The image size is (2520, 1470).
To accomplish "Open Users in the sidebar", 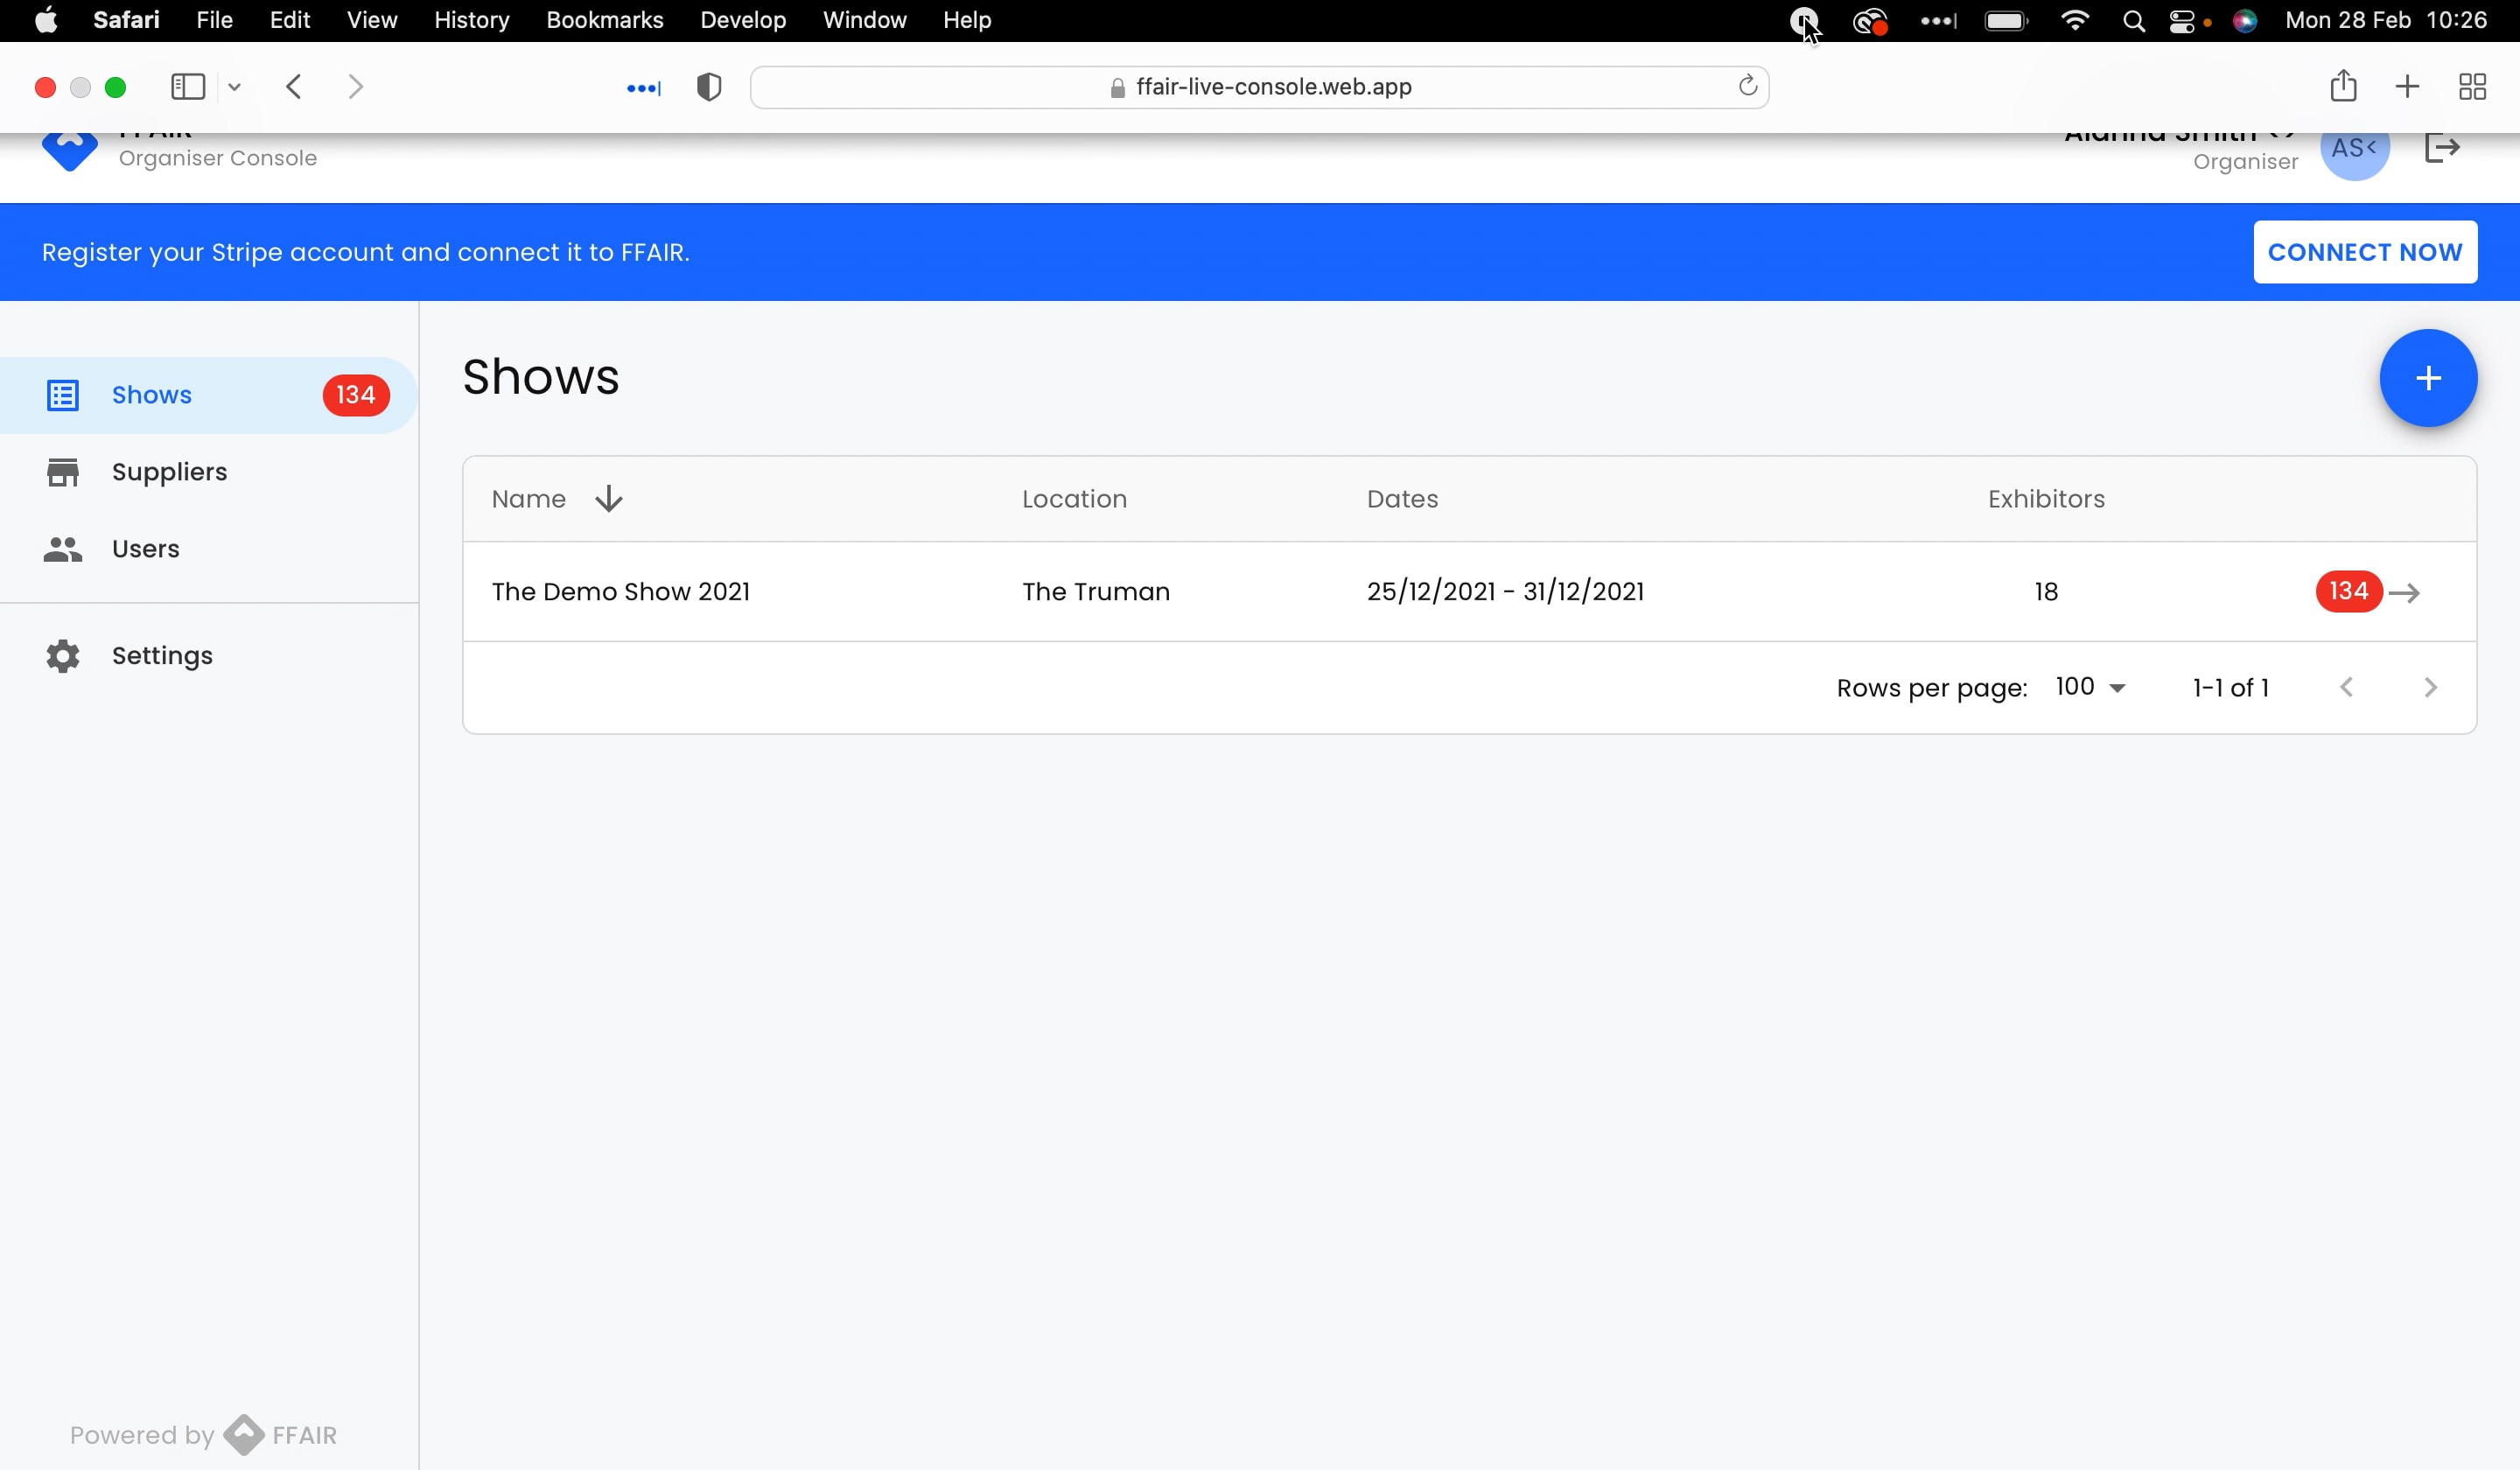I will click(208, 549).
